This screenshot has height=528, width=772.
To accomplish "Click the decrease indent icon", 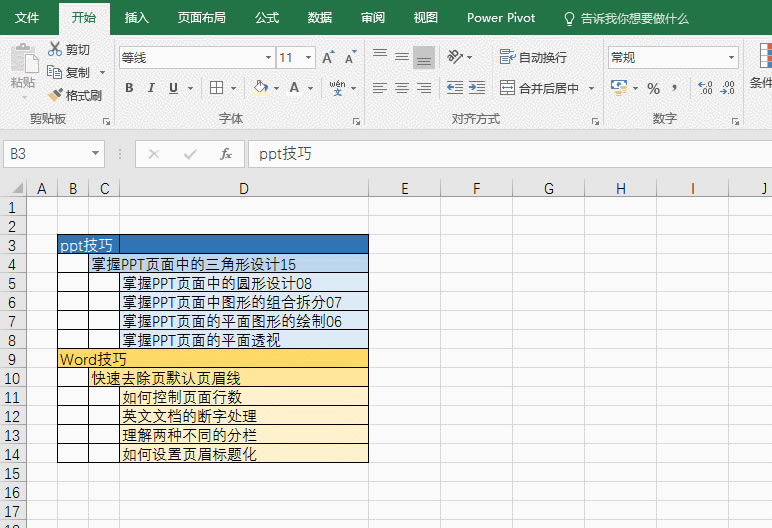I will coord(454,88).
